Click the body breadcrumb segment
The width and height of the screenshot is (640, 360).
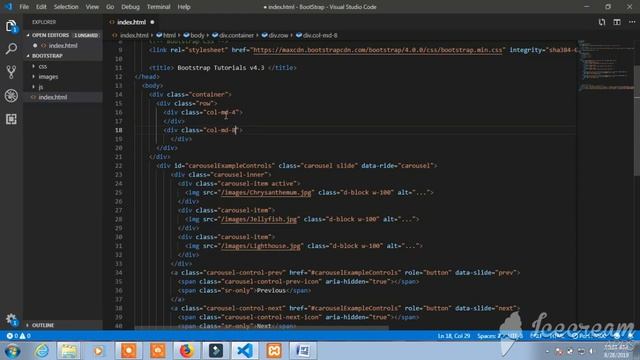point(194,36)
